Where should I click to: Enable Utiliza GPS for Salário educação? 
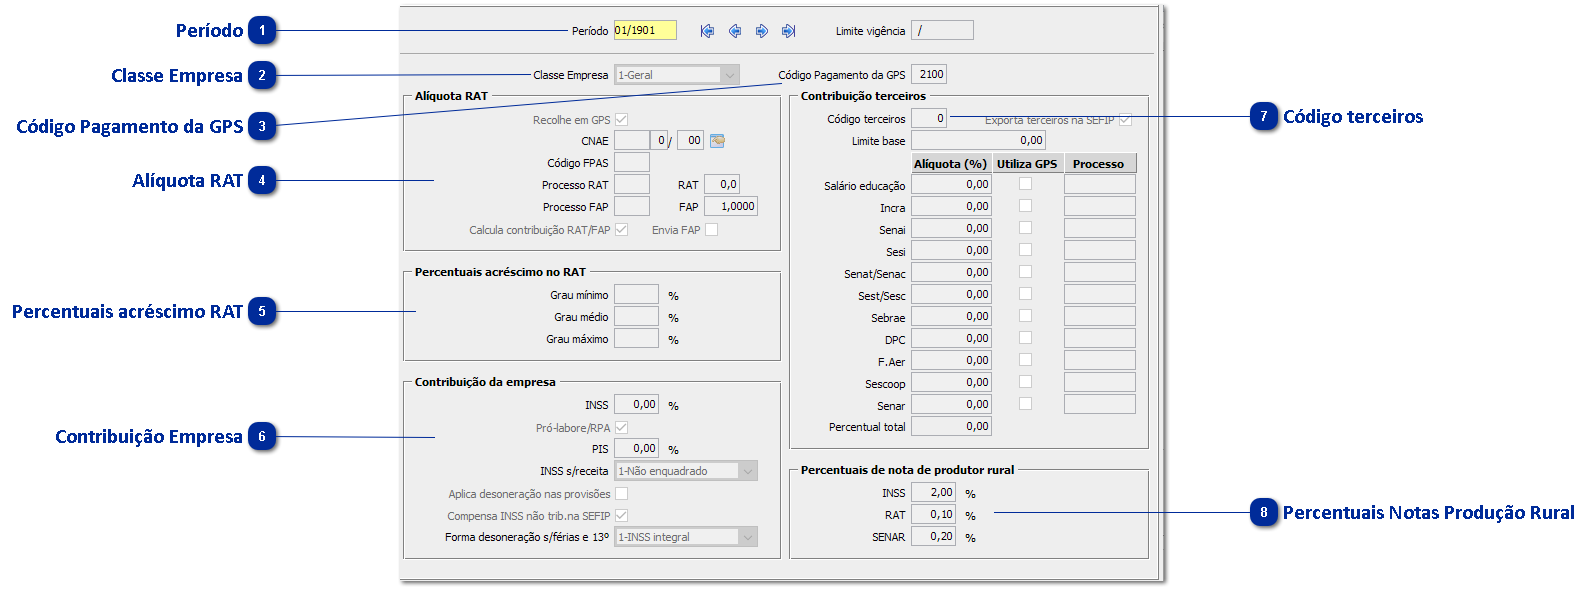(x=1025, y=184)
